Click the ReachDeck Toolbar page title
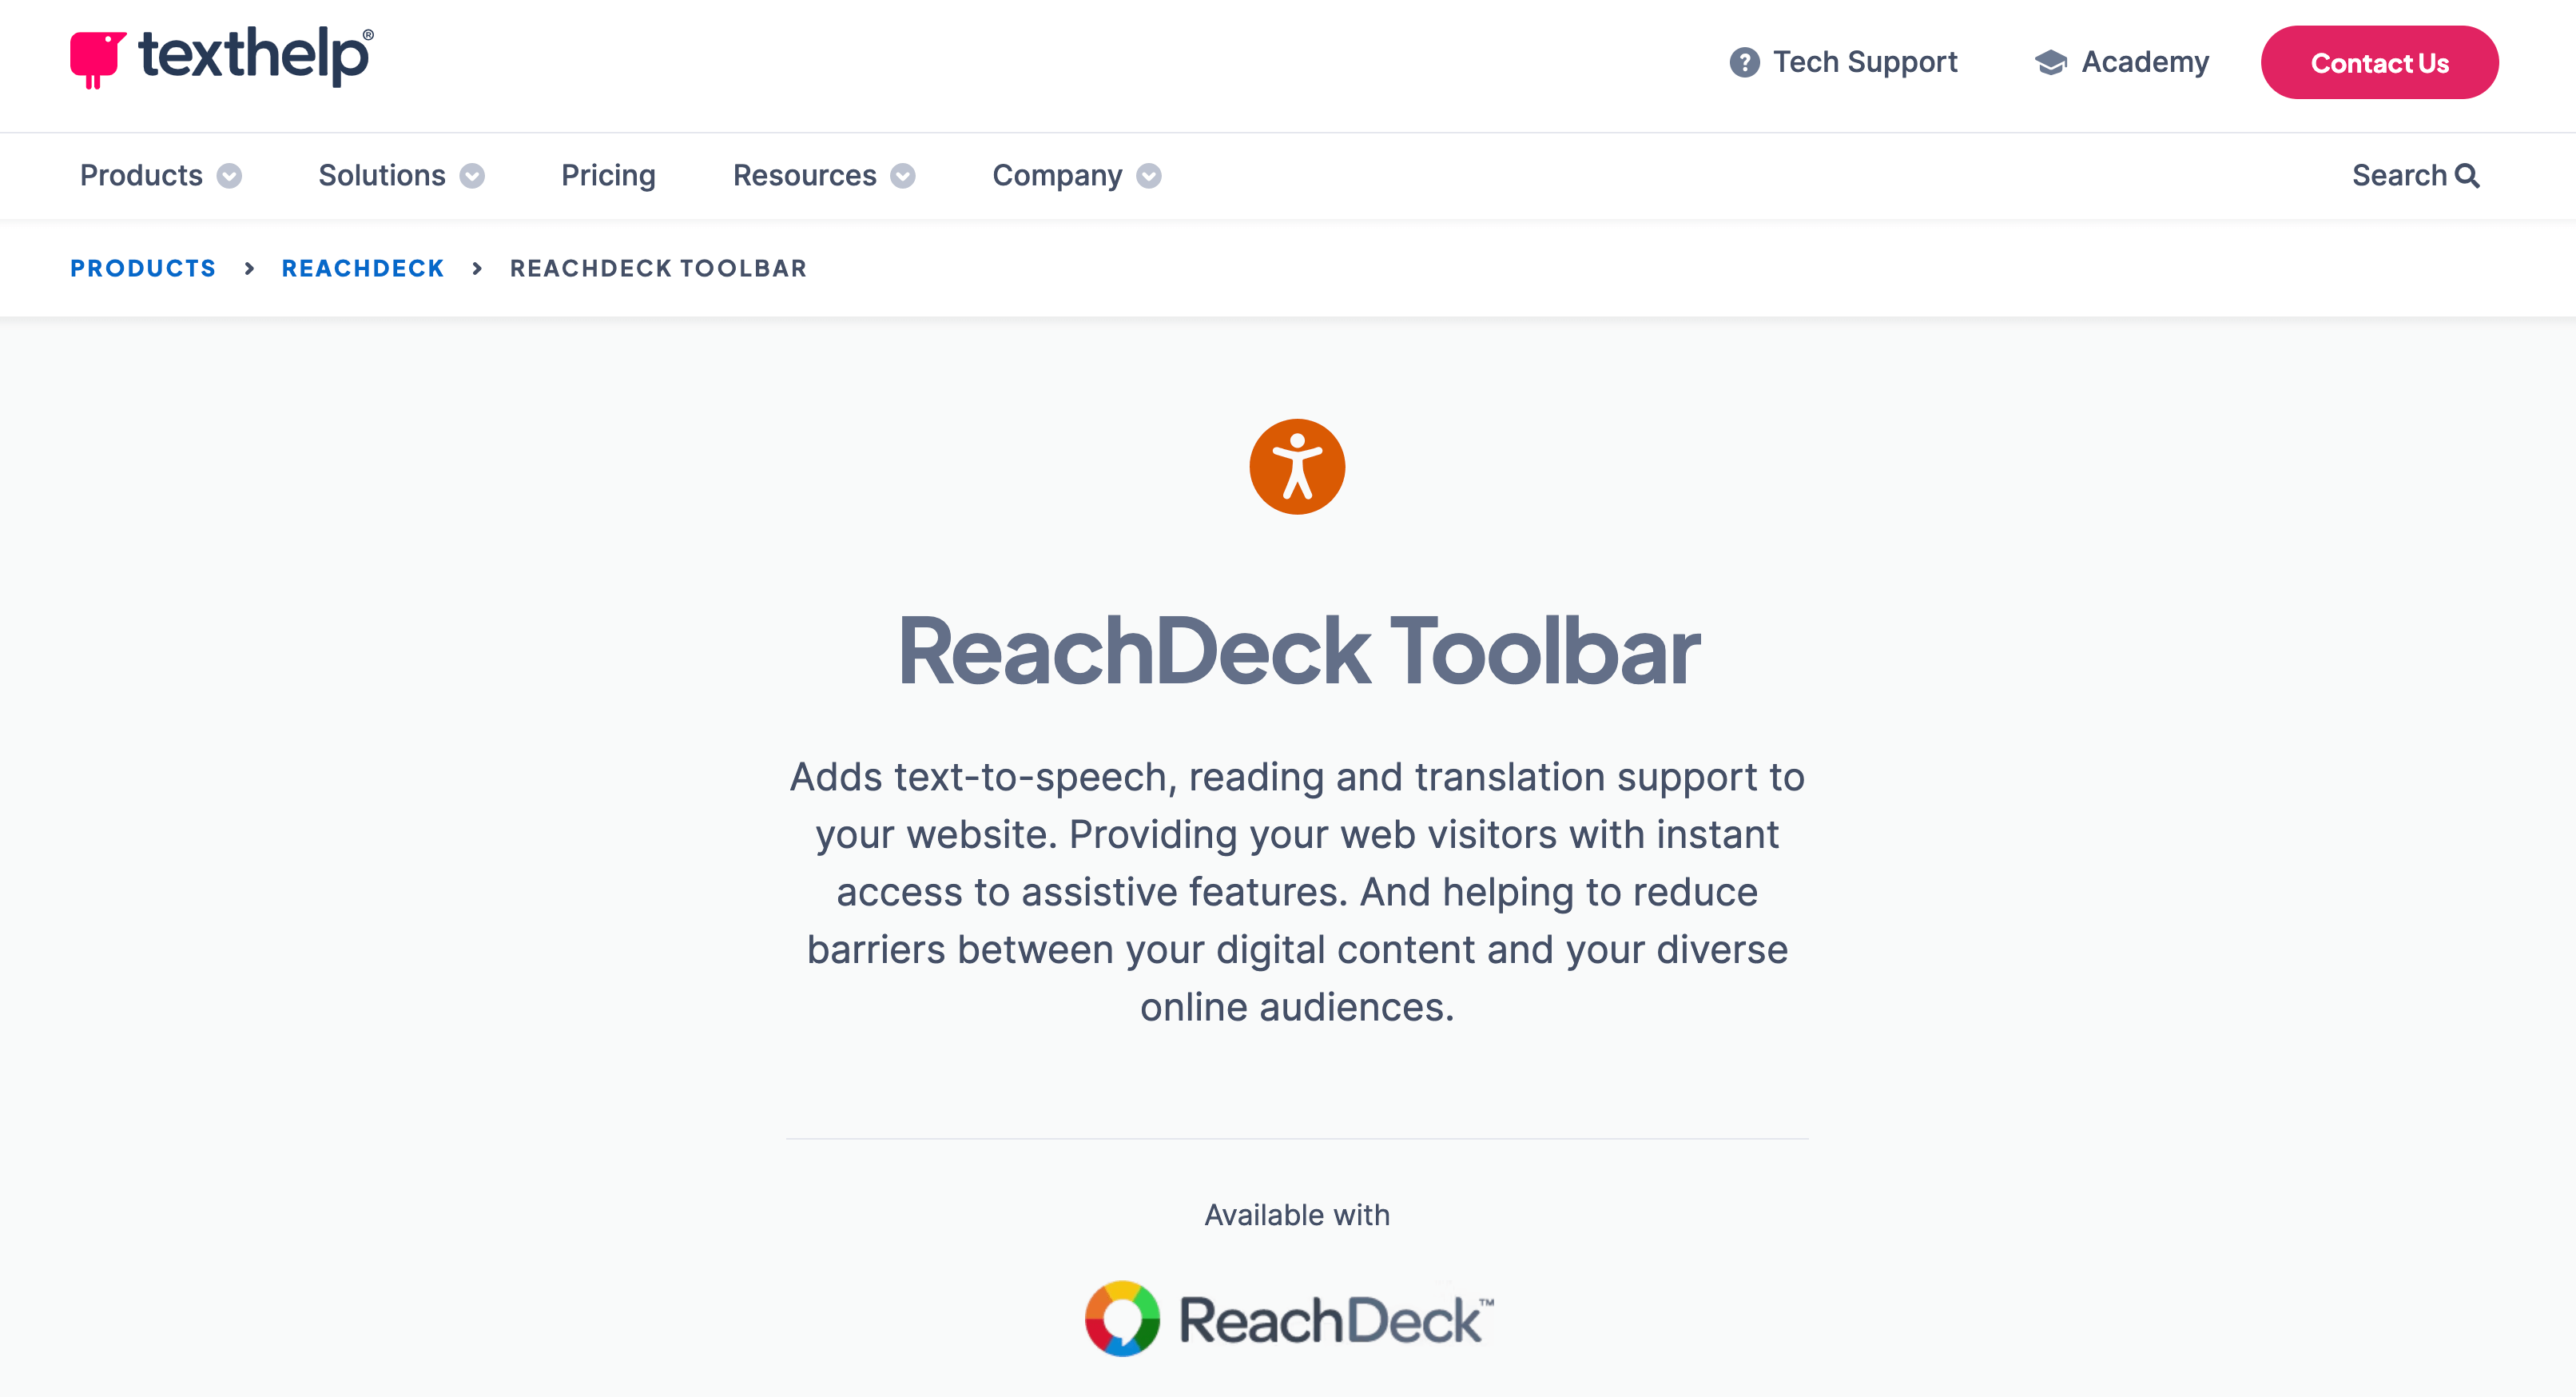This screenshot has height=1397, width=2576. (x=1297, y=651)
